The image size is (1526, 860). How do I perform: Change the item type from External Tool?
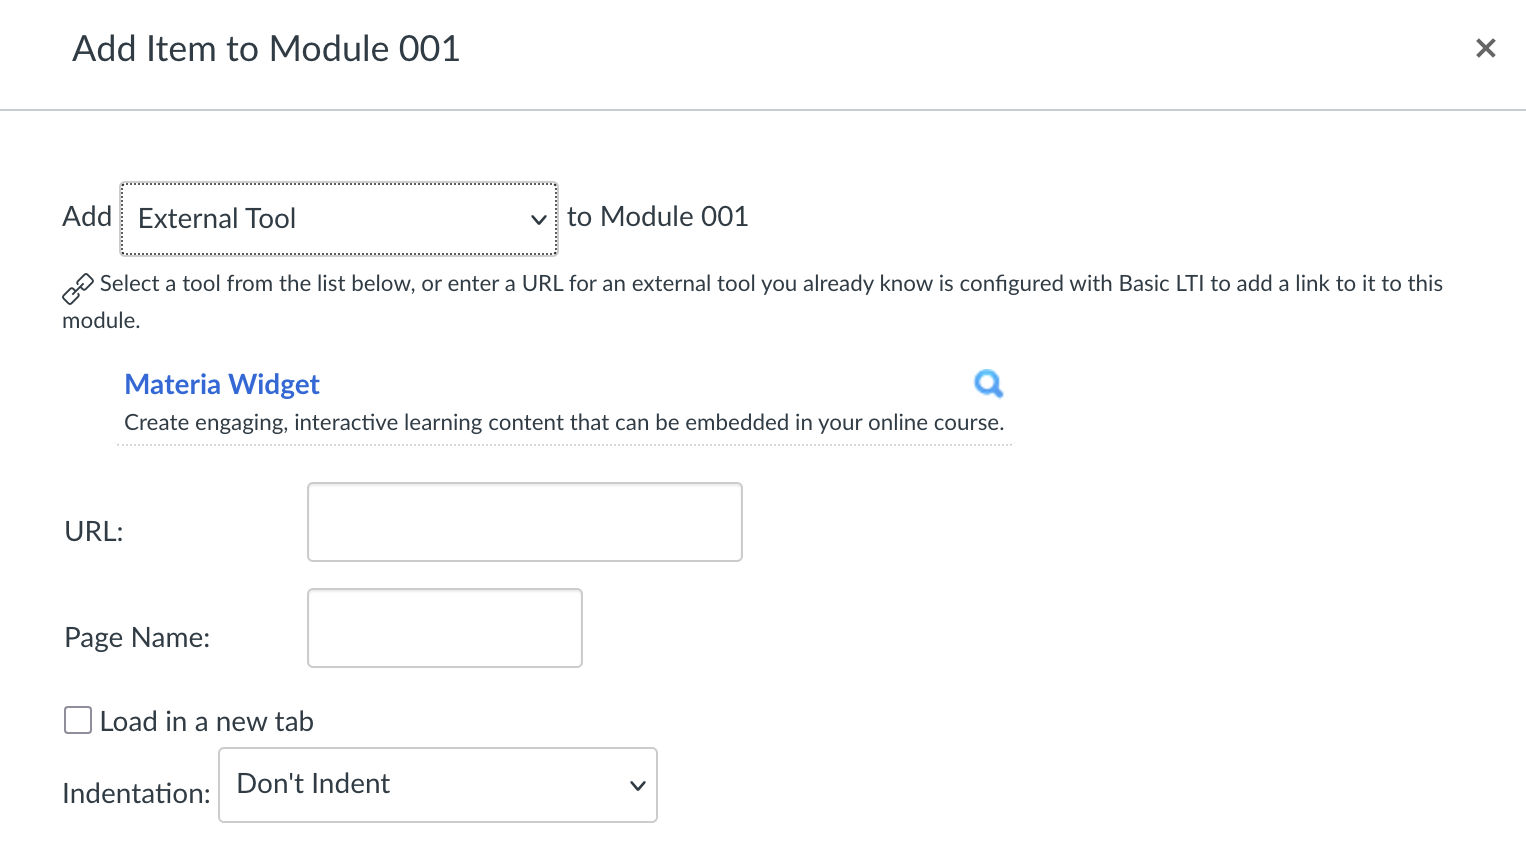[x=338, y=218]
